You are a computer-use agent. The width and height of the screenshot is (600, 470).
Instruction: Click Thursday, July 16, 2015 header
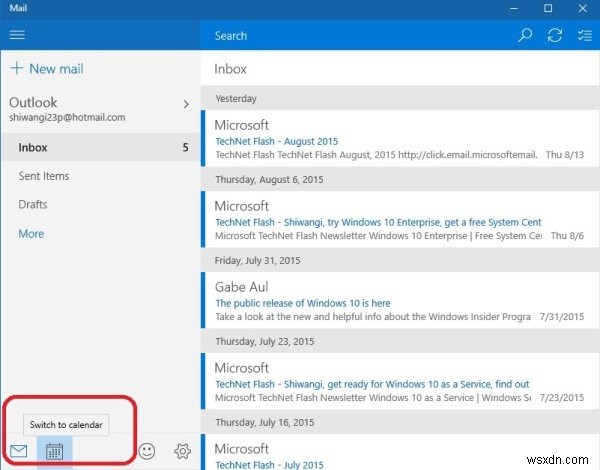400,422
